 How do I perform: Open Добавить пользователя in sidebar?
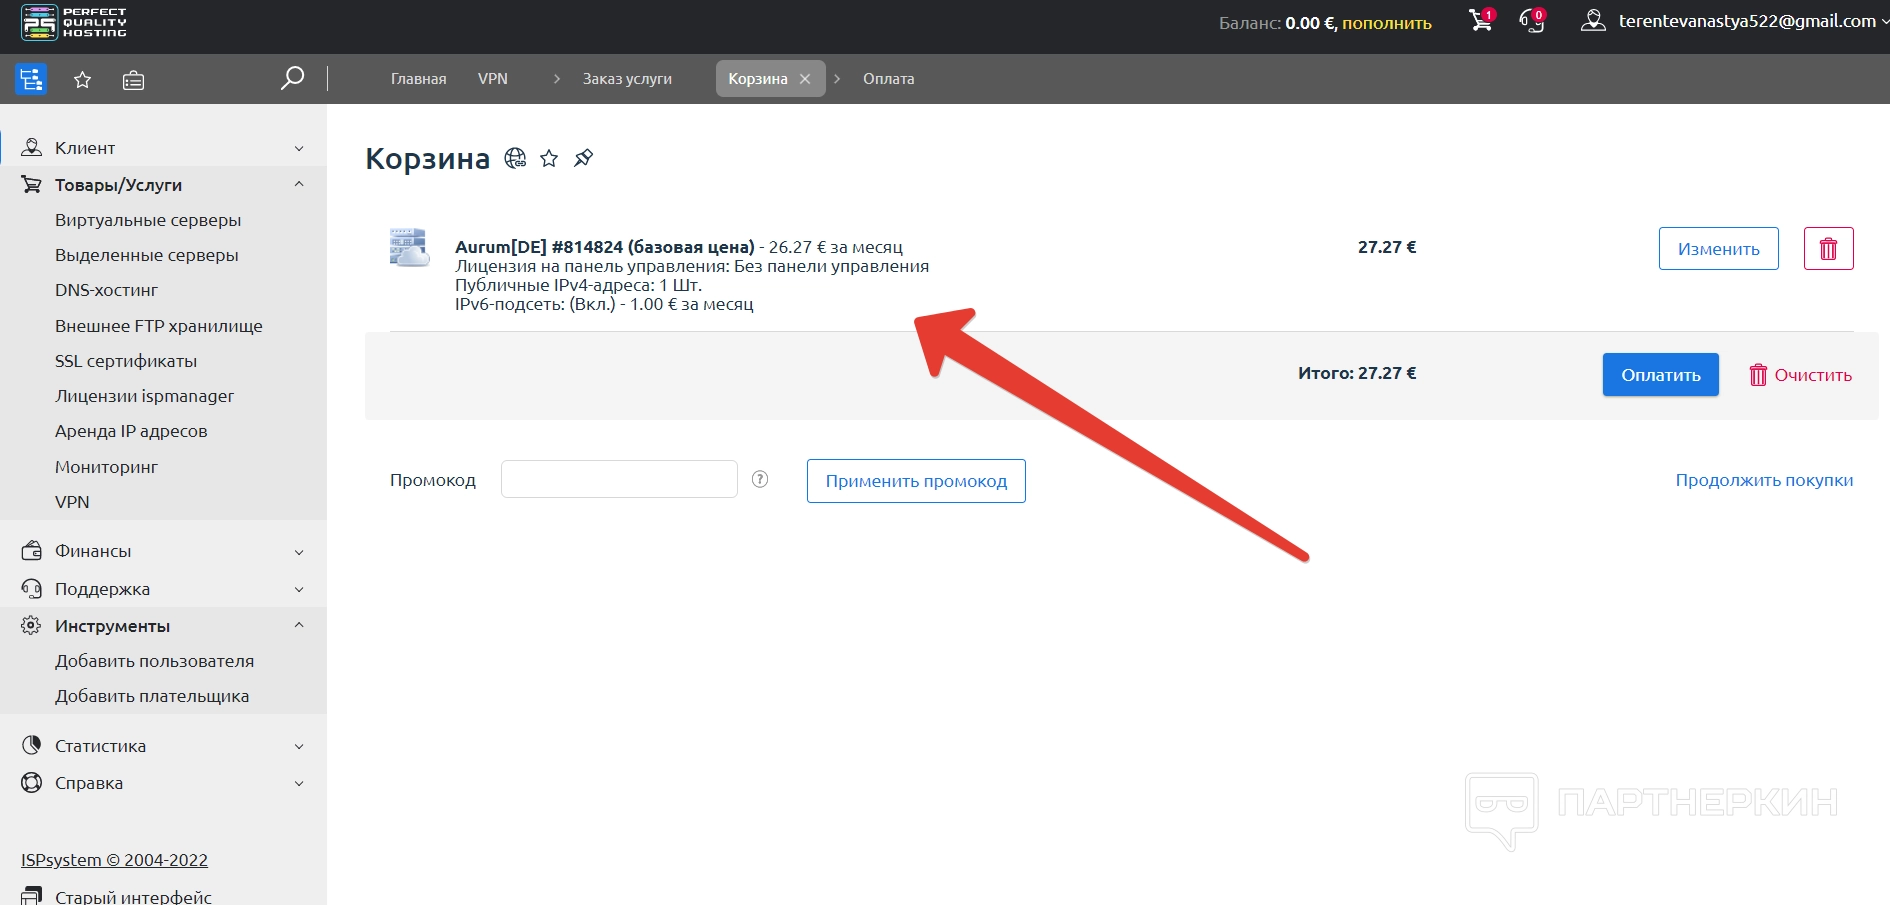pyautogui.click(x=154, y=661)
